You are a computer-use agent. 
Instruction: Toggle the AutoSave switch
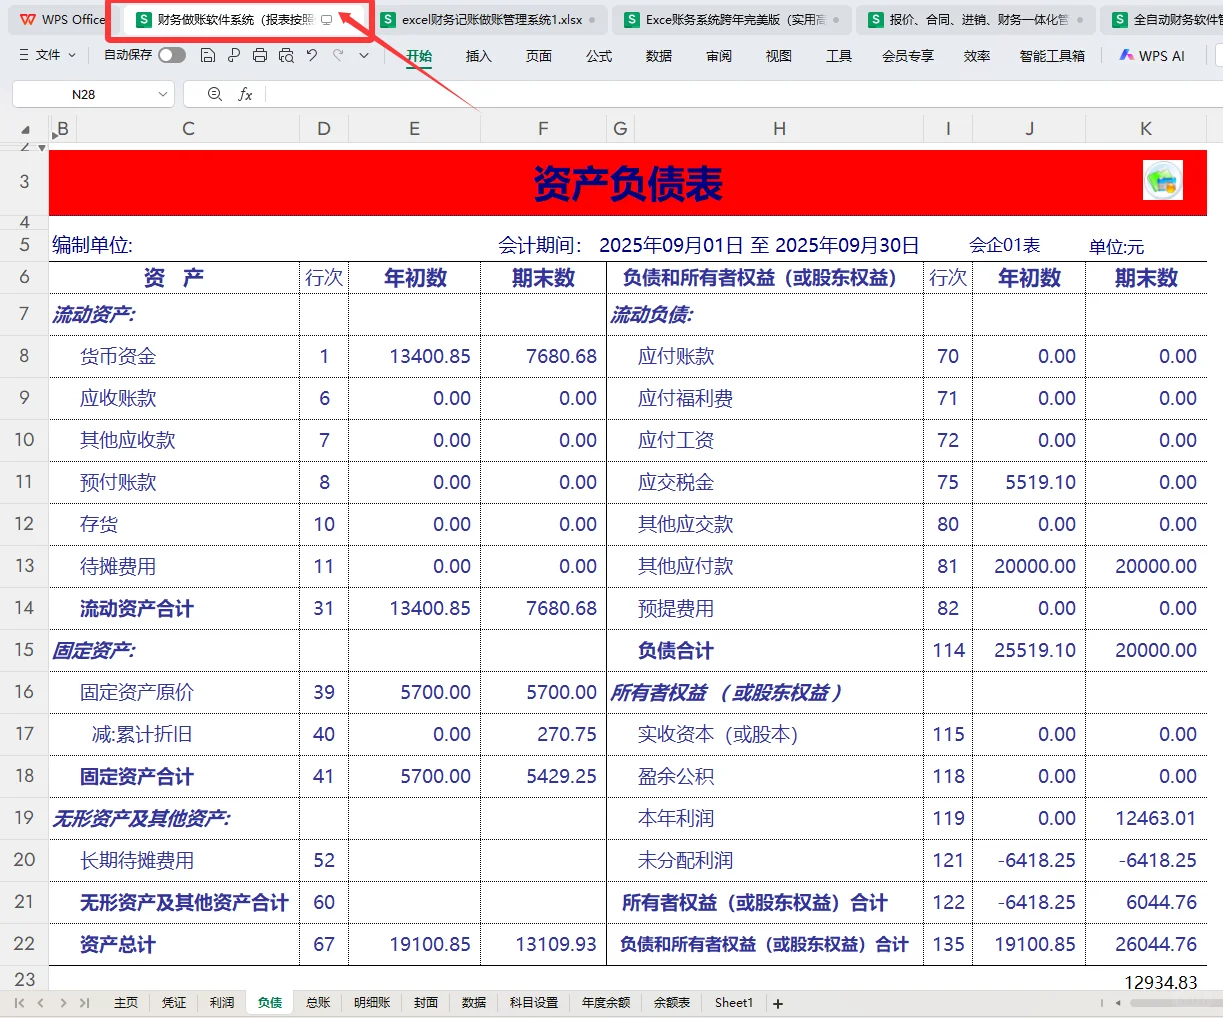(x=170, y=57)
